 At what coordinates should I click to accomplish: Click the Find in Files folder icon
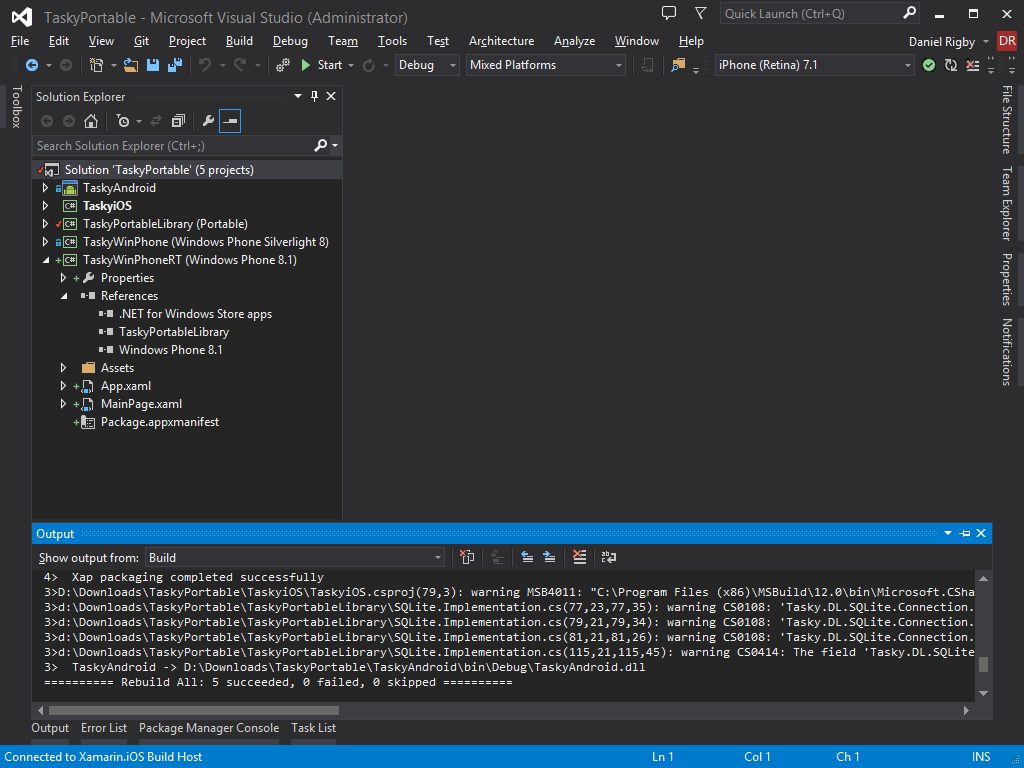[678, 65]
